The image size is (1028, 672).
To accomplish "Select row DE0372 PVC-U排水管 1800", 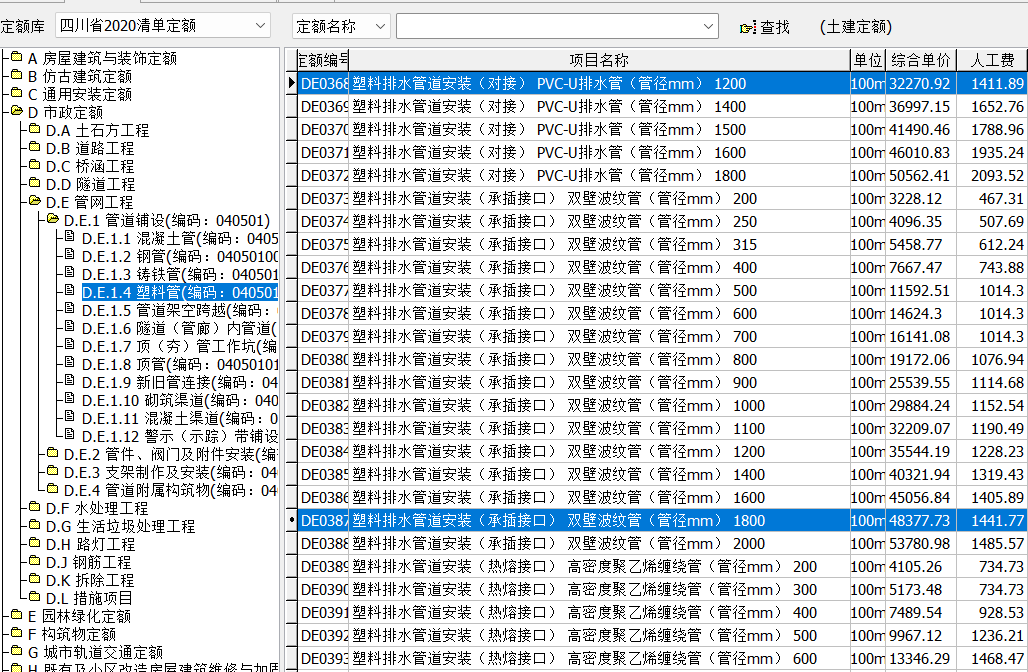I will point(662,176).
